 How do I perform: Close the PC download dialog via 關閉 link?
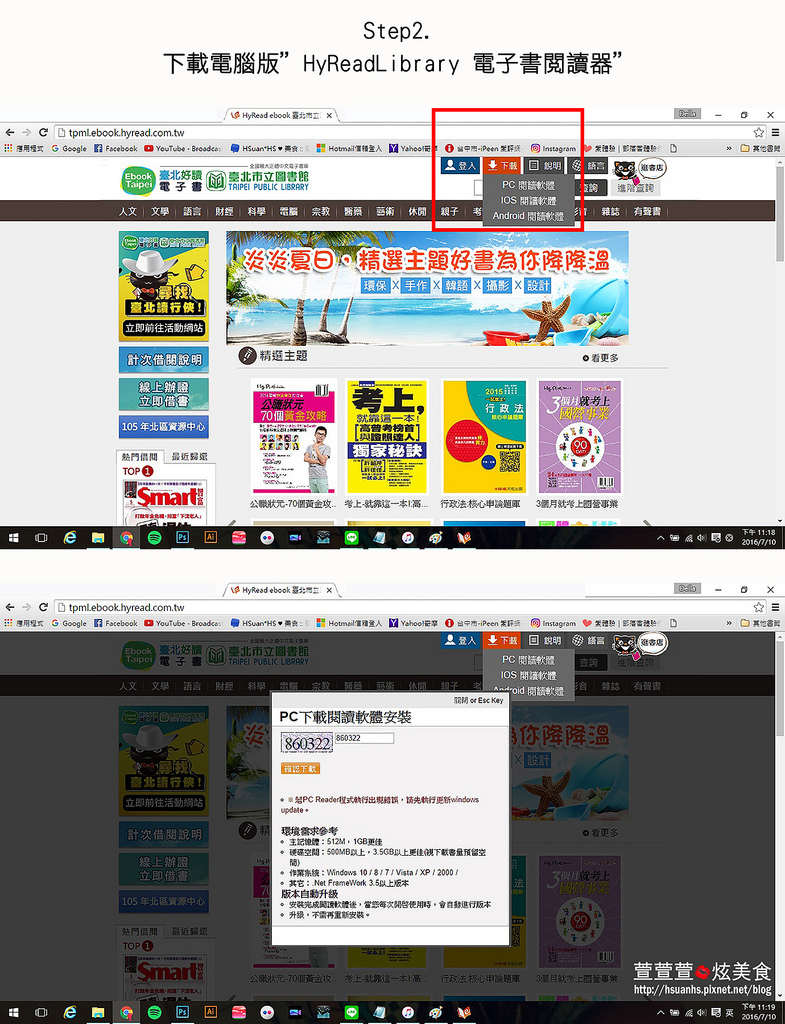coord(460,701)
